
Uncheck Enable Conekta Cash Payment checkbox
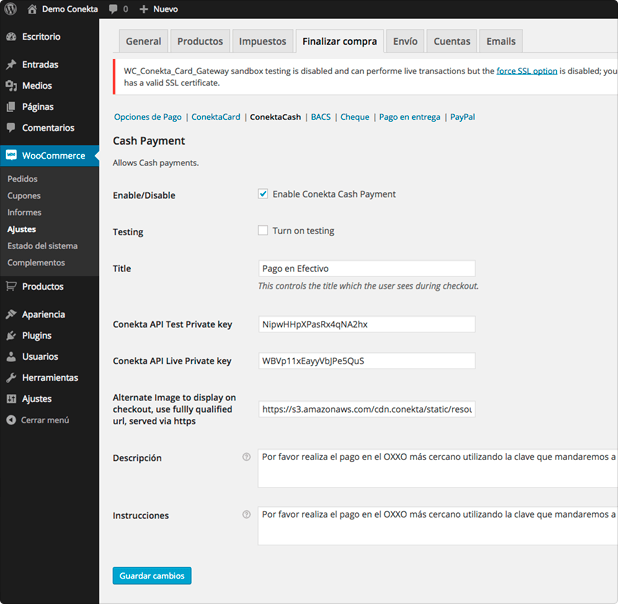pyautogui.click(x=263, y=194)
